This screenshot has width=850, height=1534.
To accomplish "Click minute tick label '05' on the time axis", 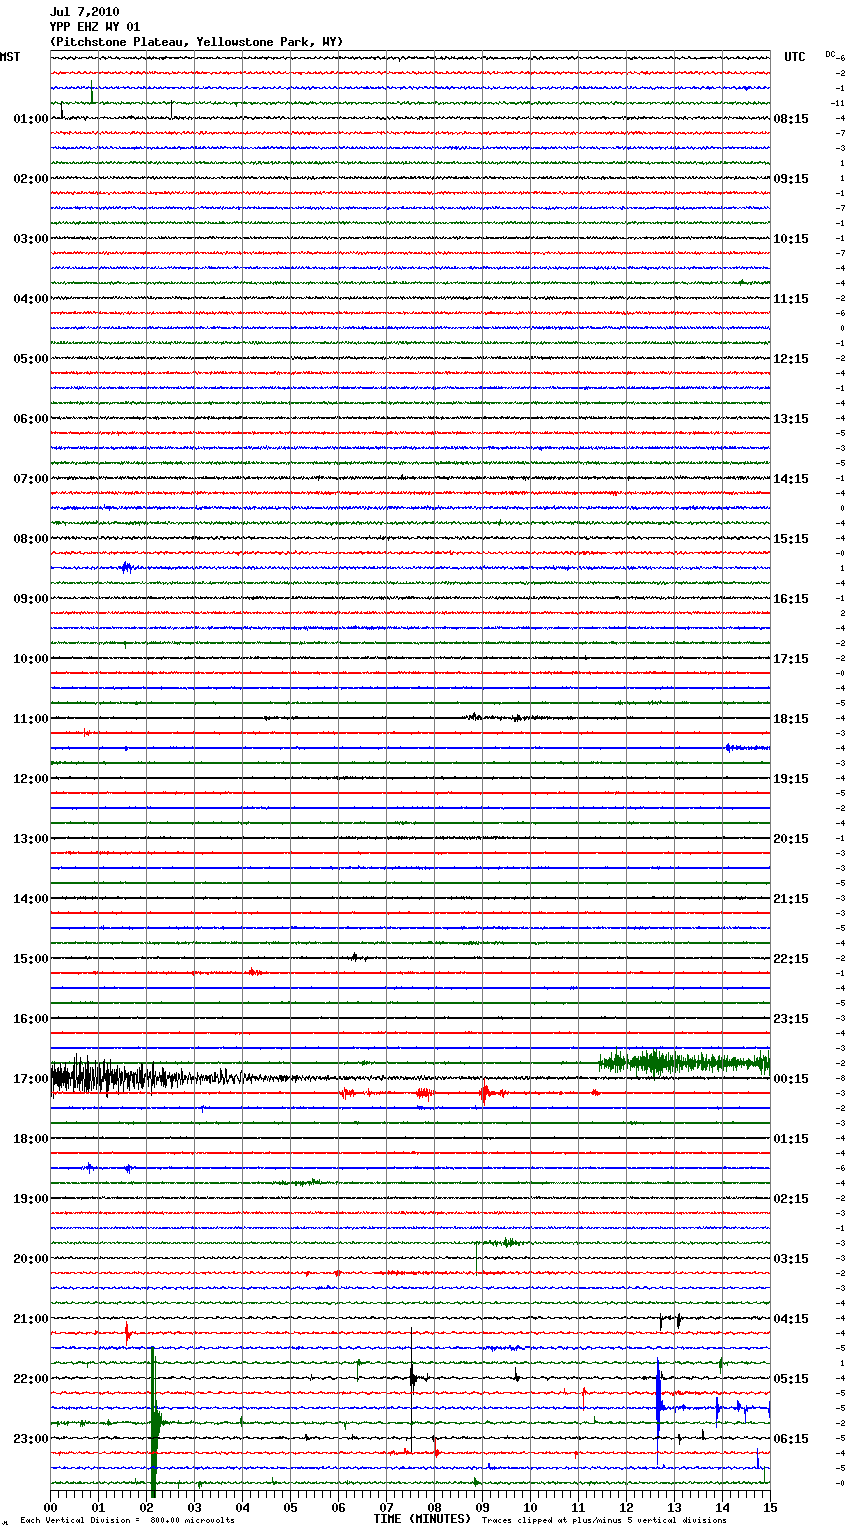I will (290, 1507).
